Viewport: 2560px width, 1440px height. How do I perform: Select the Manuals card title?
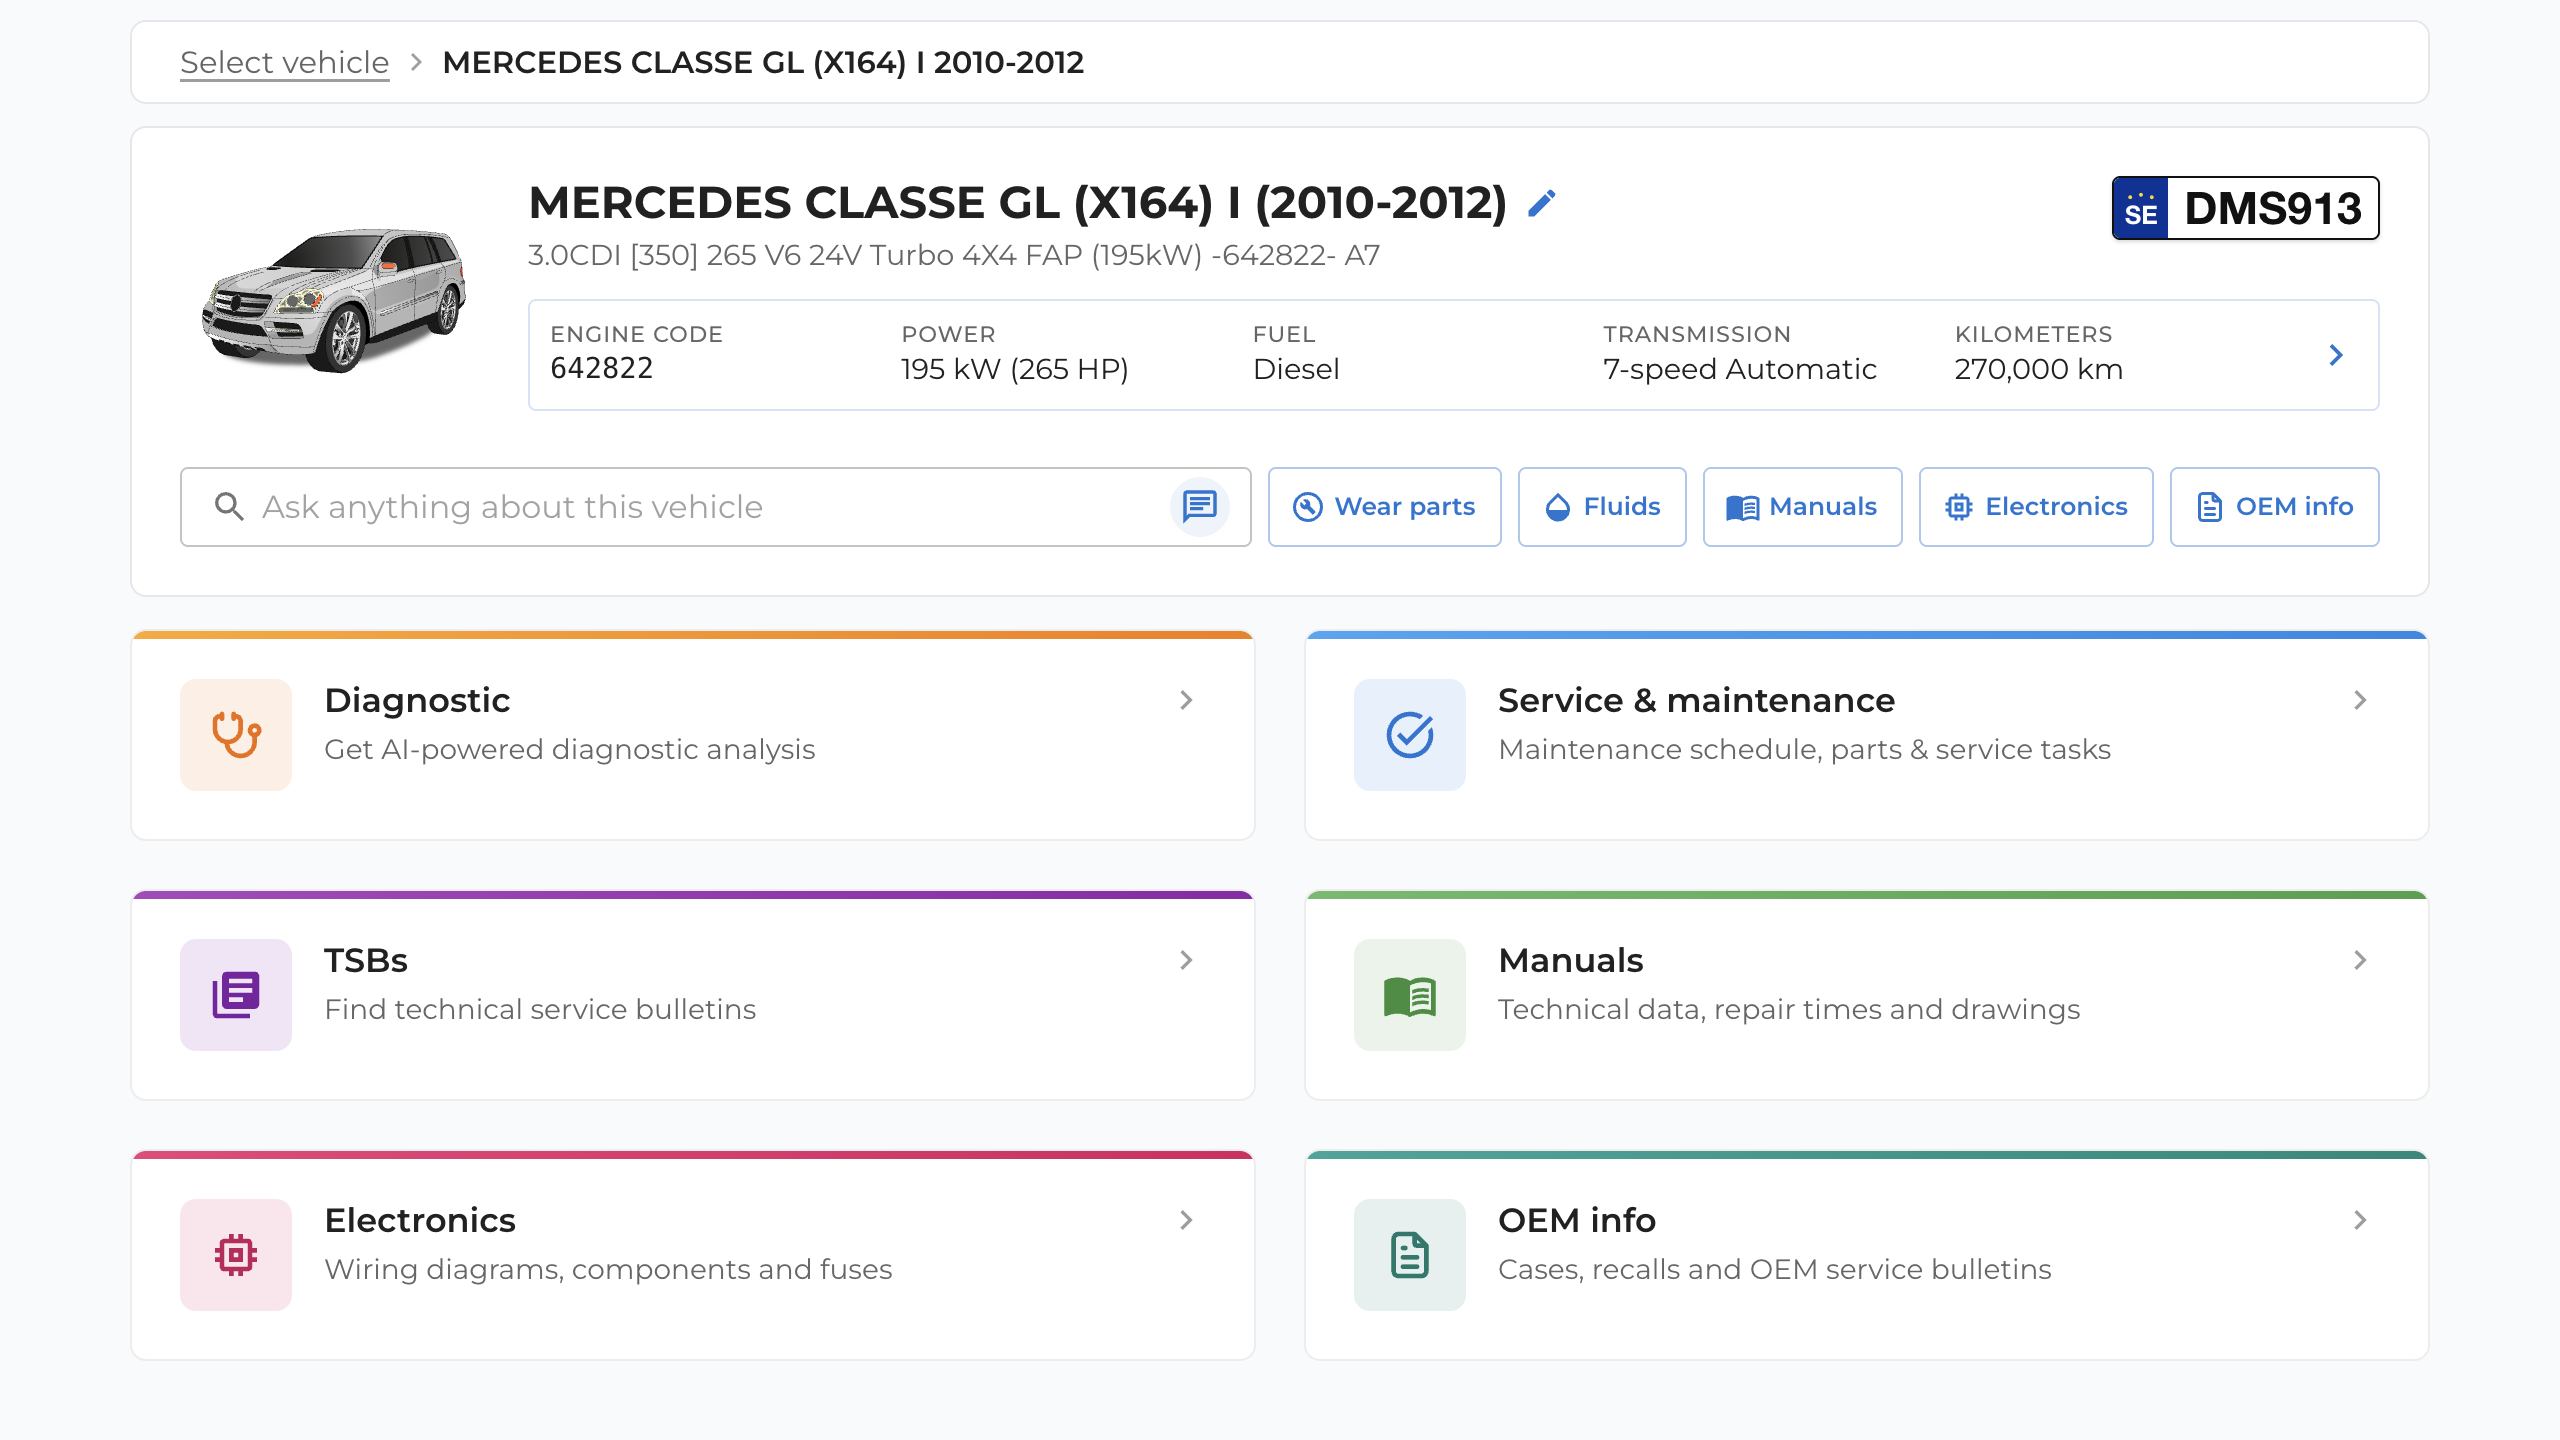click(x=1570, y=960)
